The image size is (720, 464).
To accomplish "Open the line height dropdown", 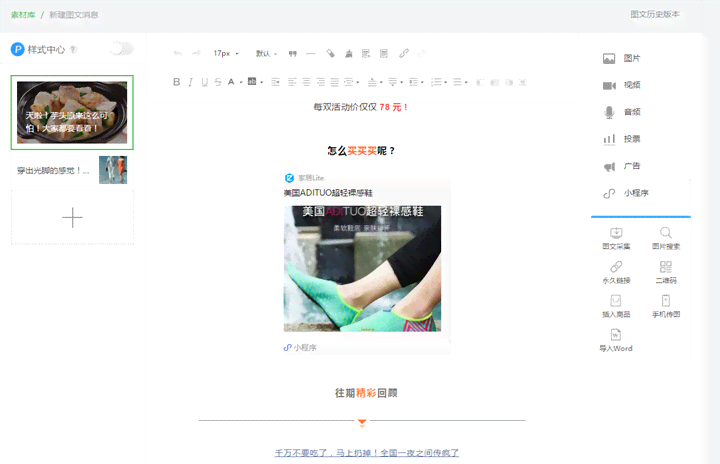I will click(x=416, y=82).
